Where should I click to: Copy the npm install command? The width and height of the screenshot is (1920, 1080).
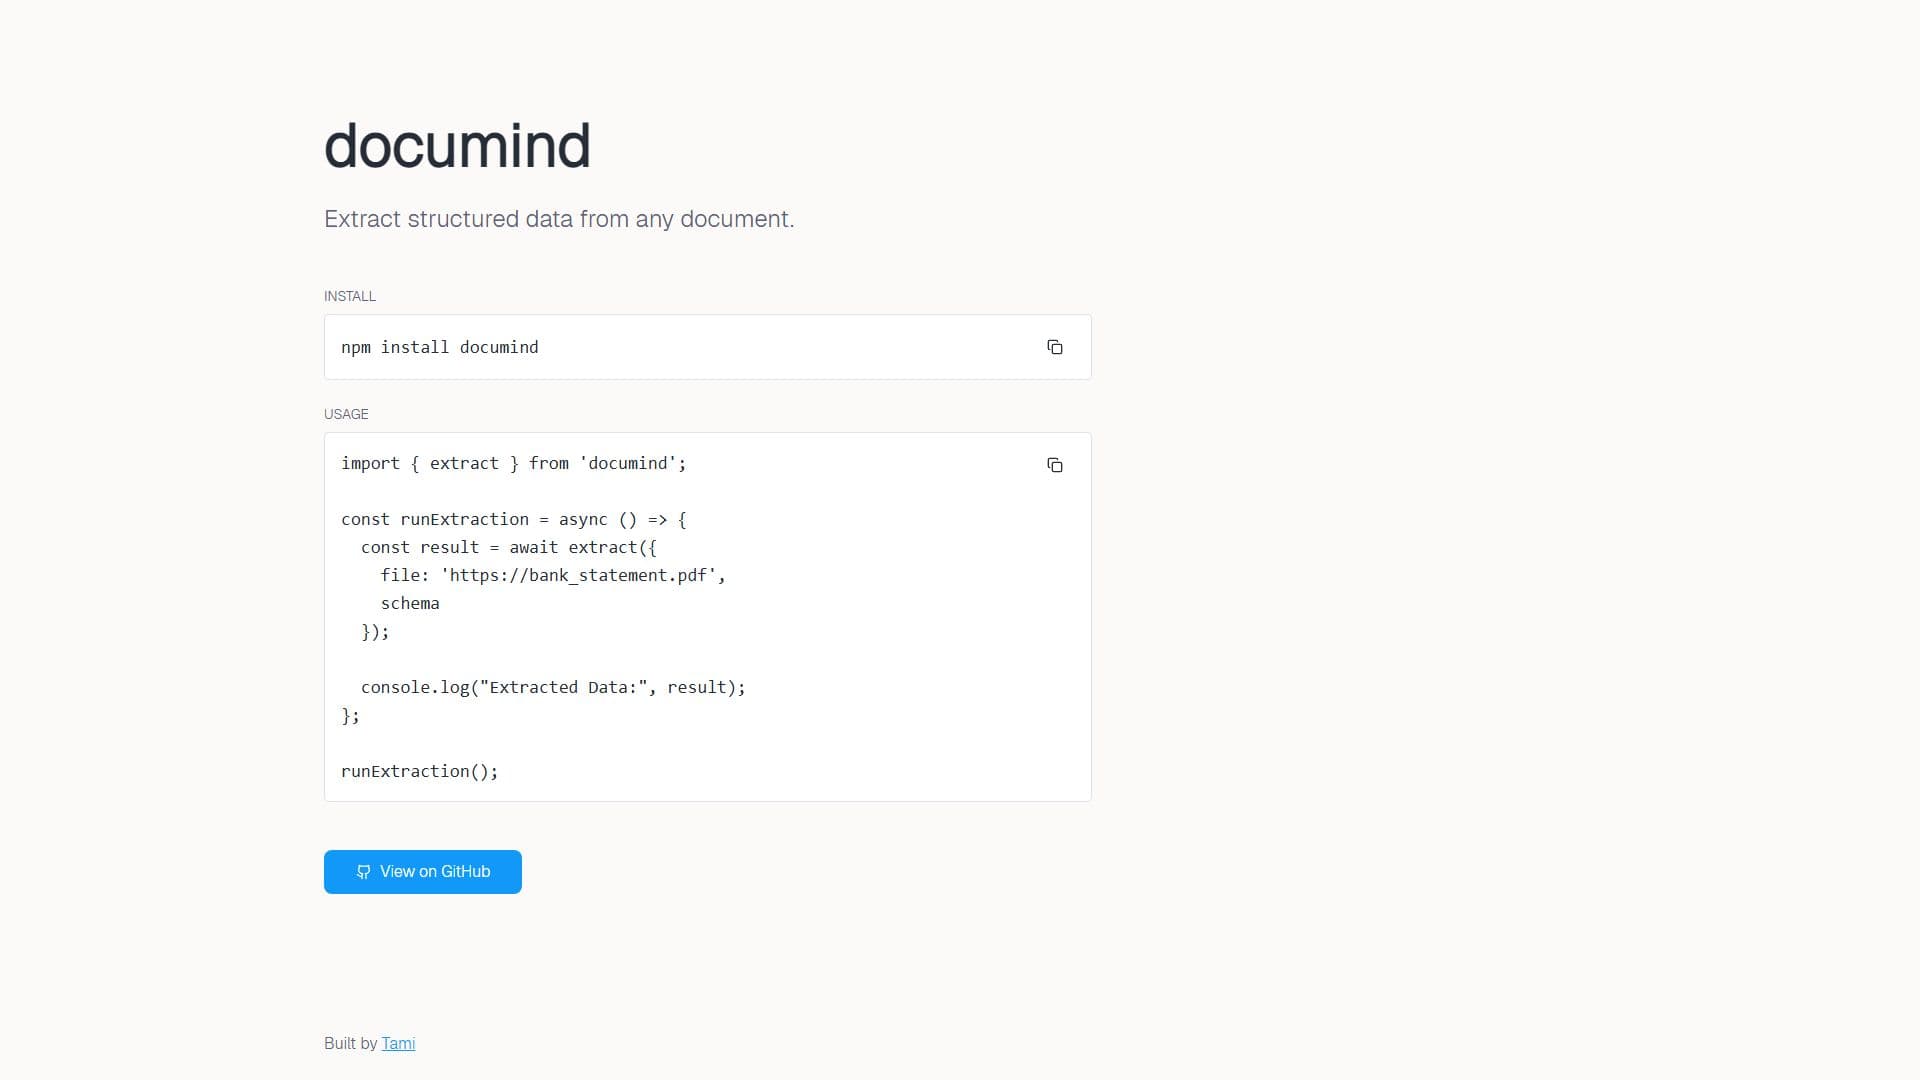coord(1054,347)
